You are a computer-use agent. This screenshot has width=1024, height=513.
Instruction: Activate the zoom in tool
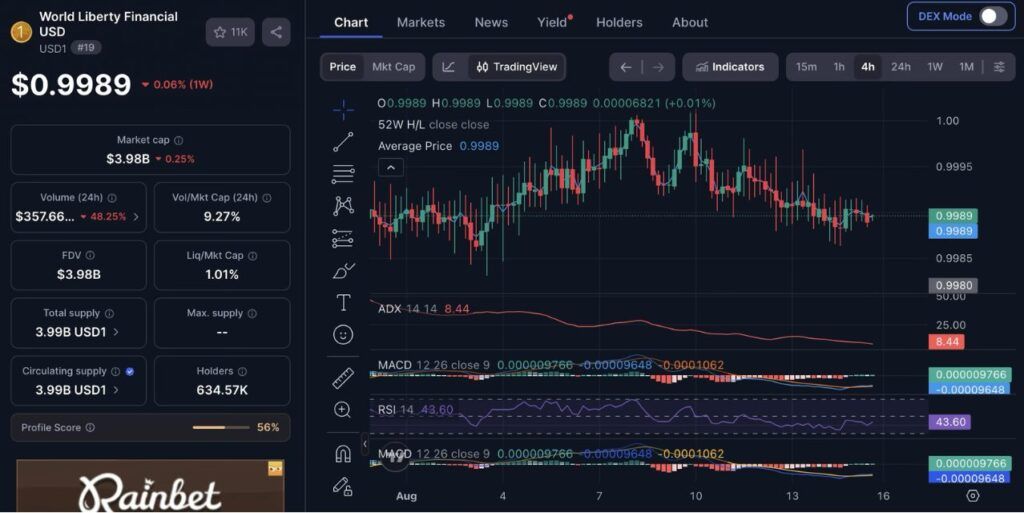[x=343, y=410]
